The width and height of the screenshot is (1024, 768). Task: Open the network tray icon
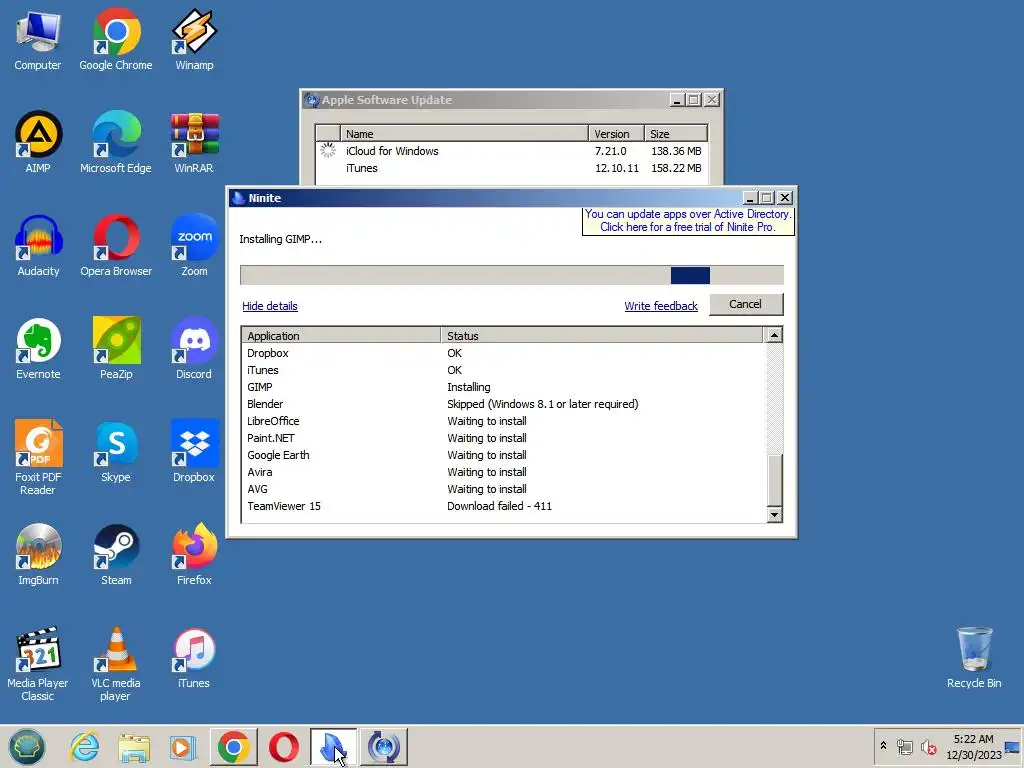pos(904,746)
